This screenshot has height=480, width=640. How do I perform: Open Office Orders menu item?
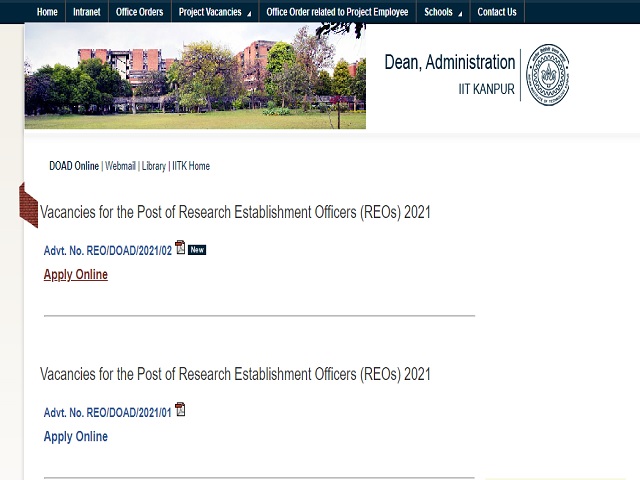click(140, 12)
